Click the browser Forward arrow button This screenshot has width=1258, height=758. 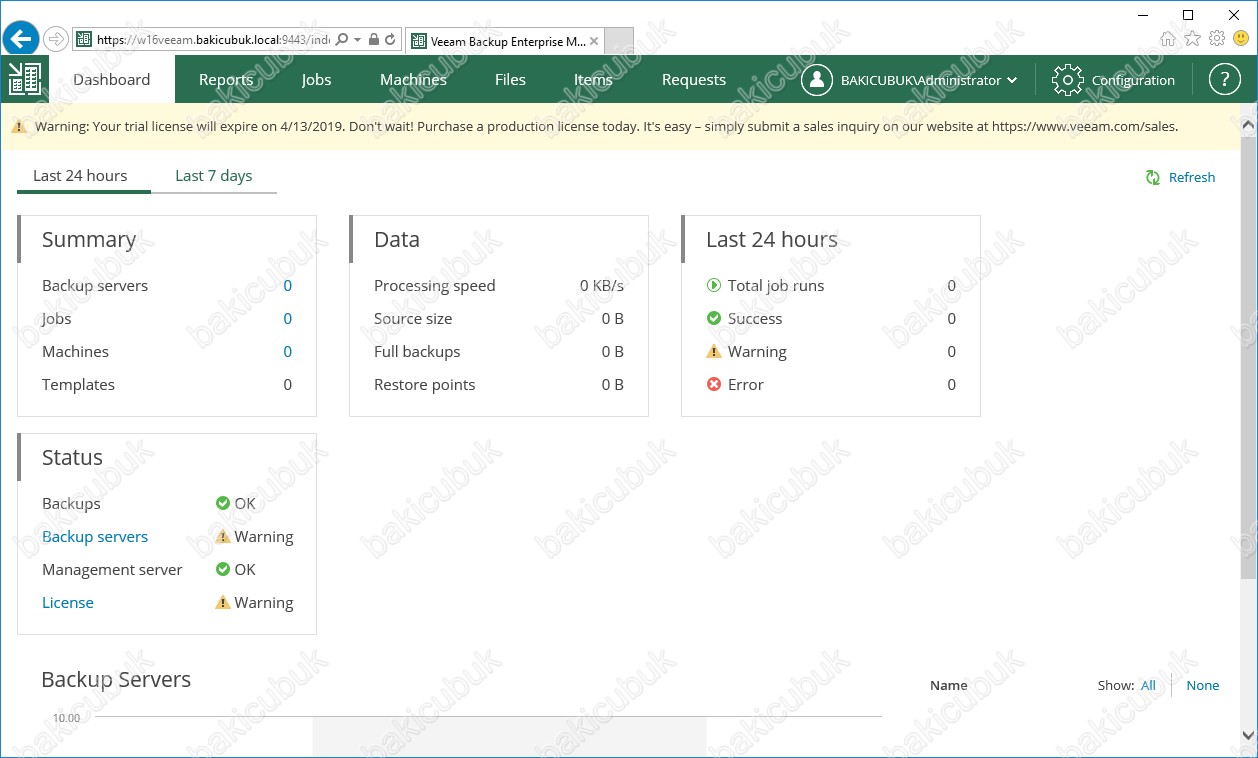(x=56, y=40)
